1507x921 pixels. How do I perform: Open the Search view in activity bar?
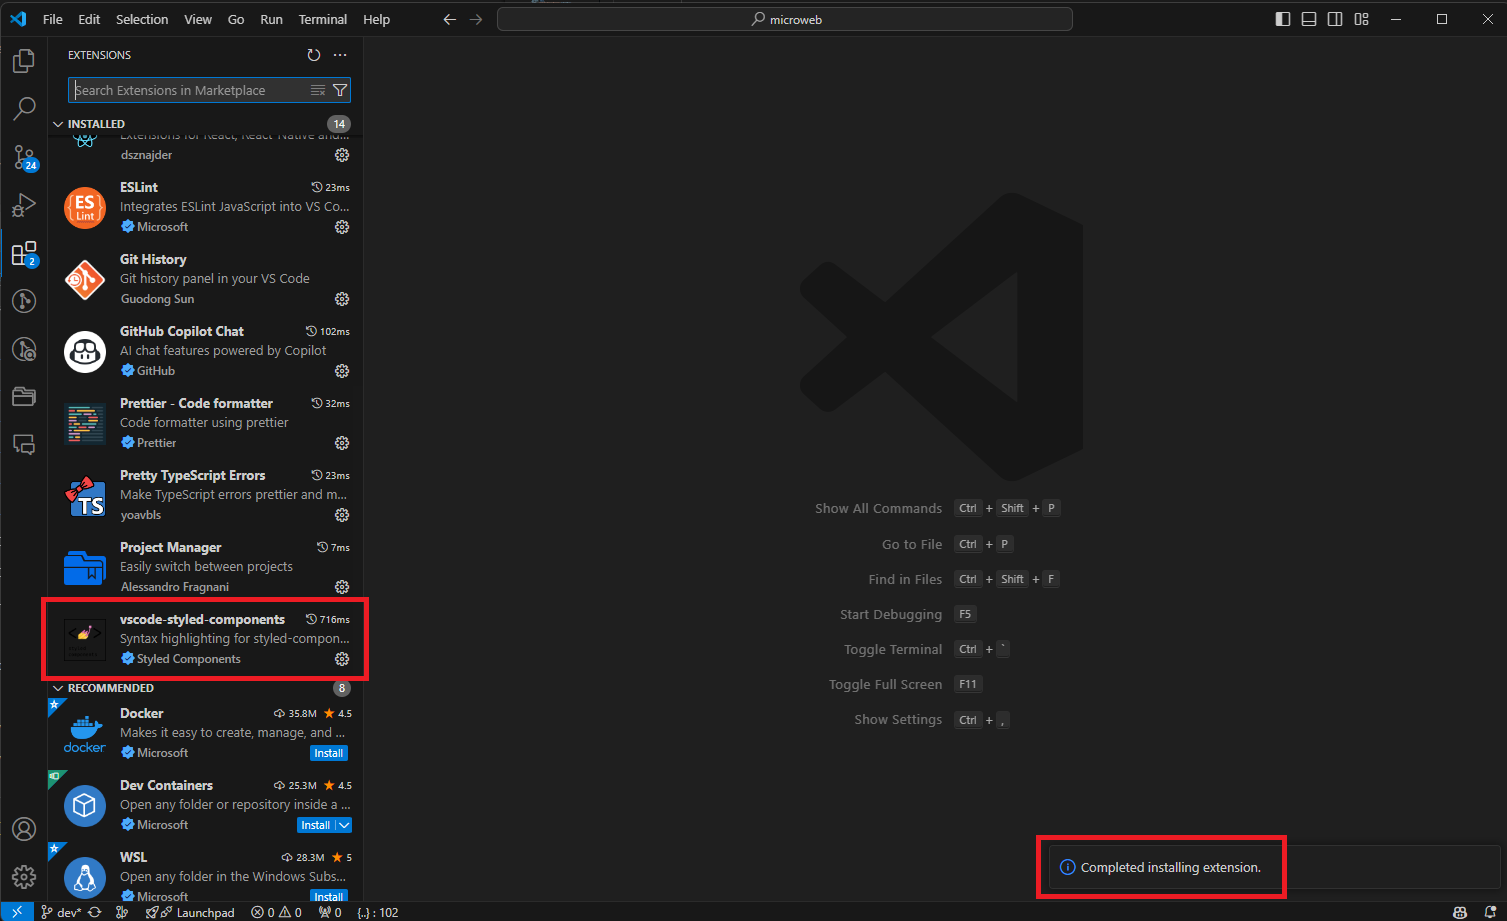click(24, 108)
